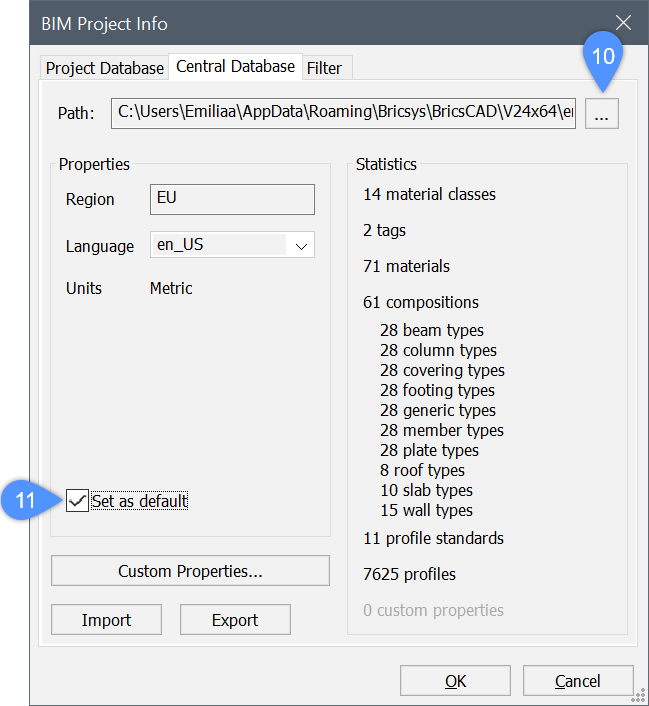Image resolution: width=649 pixels, height=706 pixels.
Task: Switch to the Project Database tab
Action: click(104, 68)
